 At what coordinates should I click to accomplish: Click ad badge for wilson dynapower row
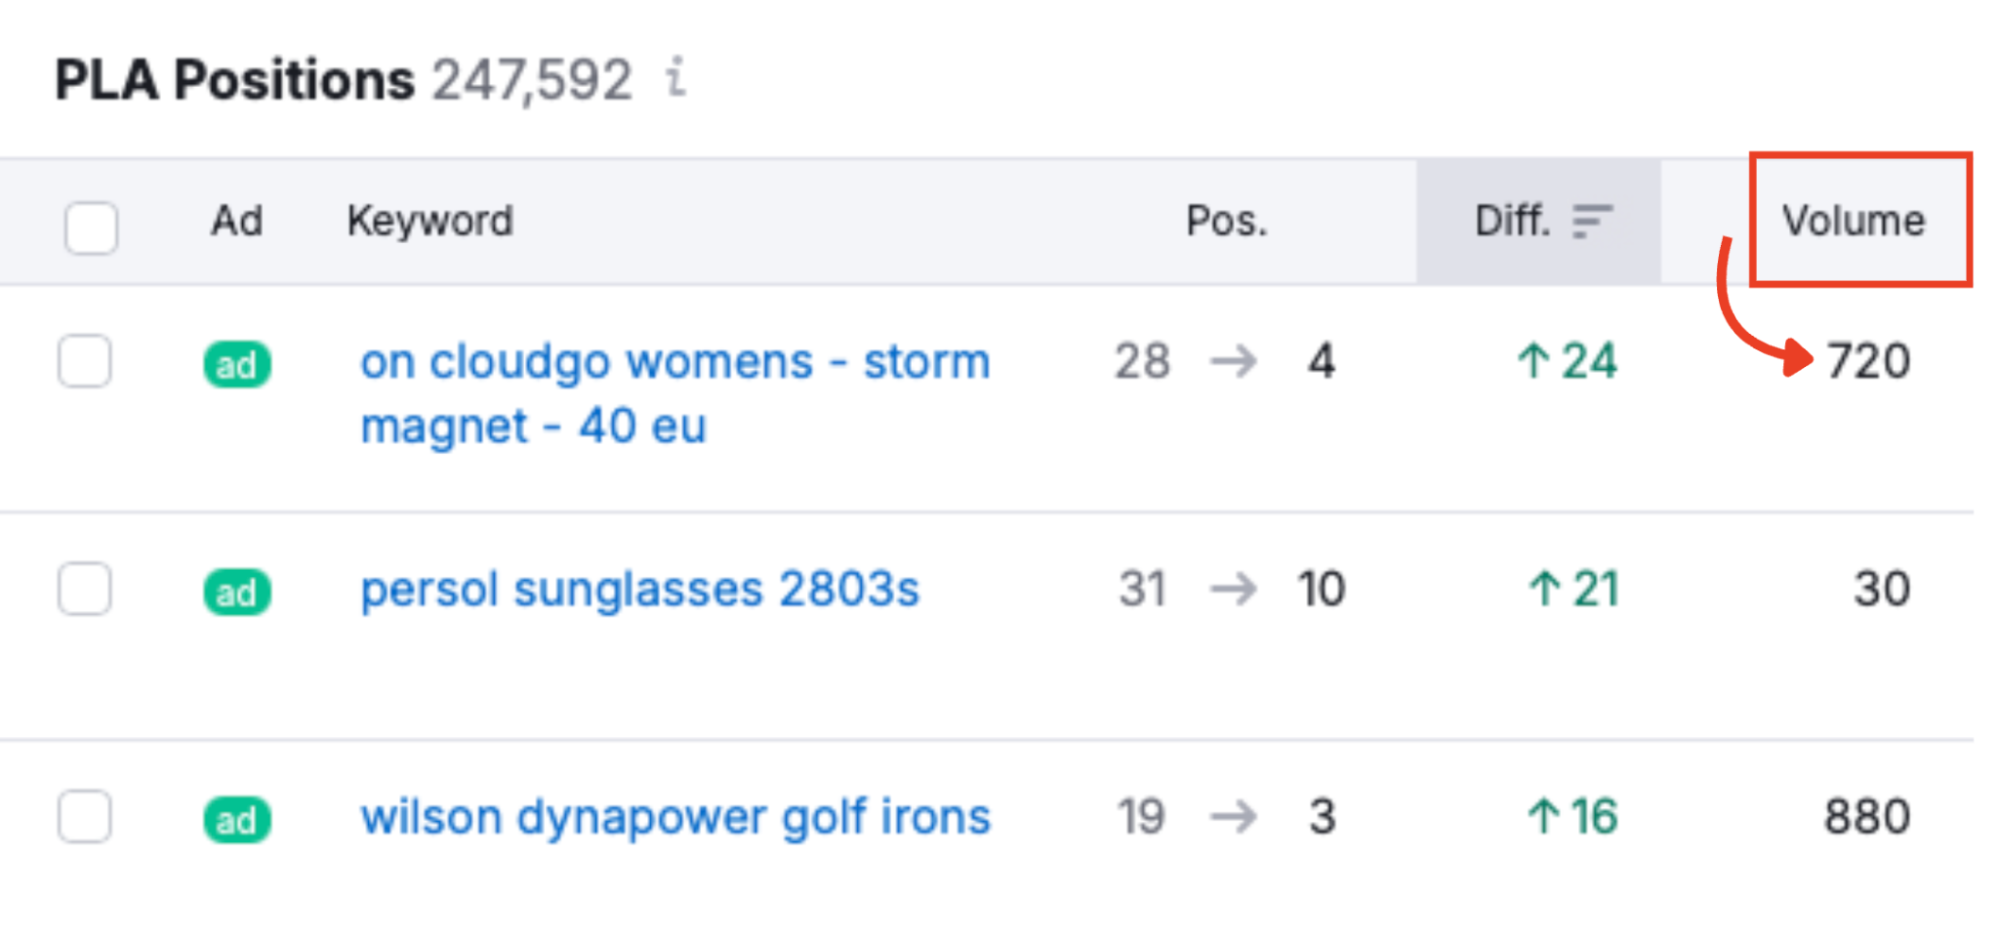[x=237, y=820]
